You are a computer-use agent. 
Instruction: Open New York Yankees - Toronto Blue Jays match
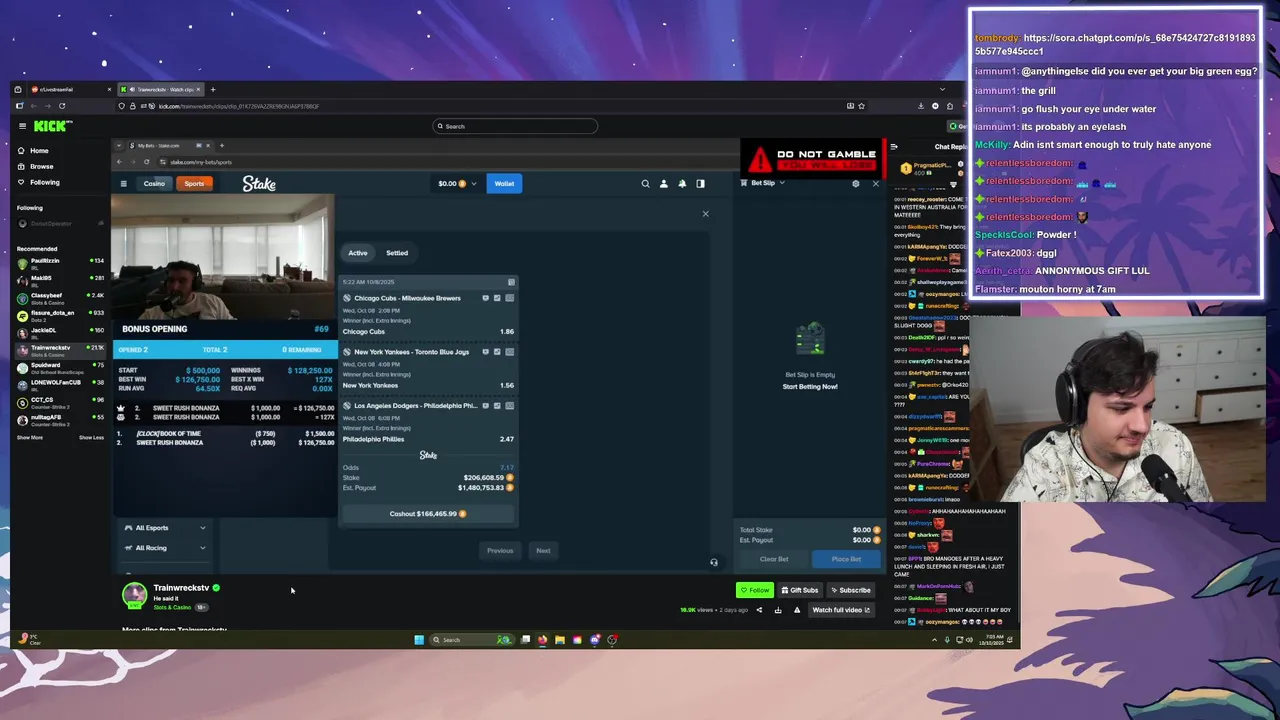411,352
